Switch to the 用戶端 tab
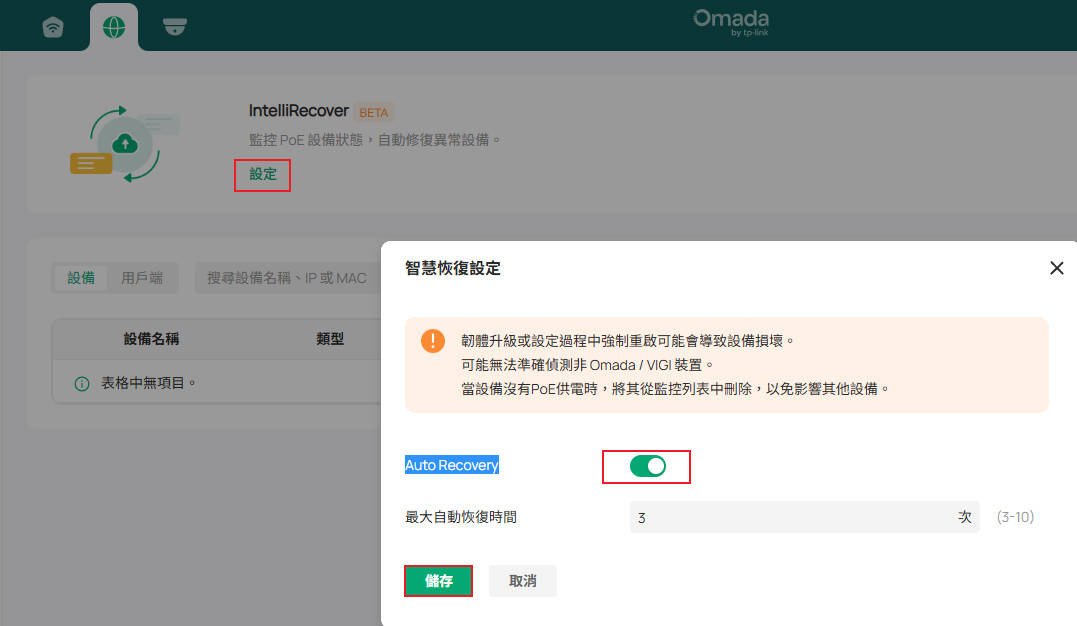 tap(142, 278)
